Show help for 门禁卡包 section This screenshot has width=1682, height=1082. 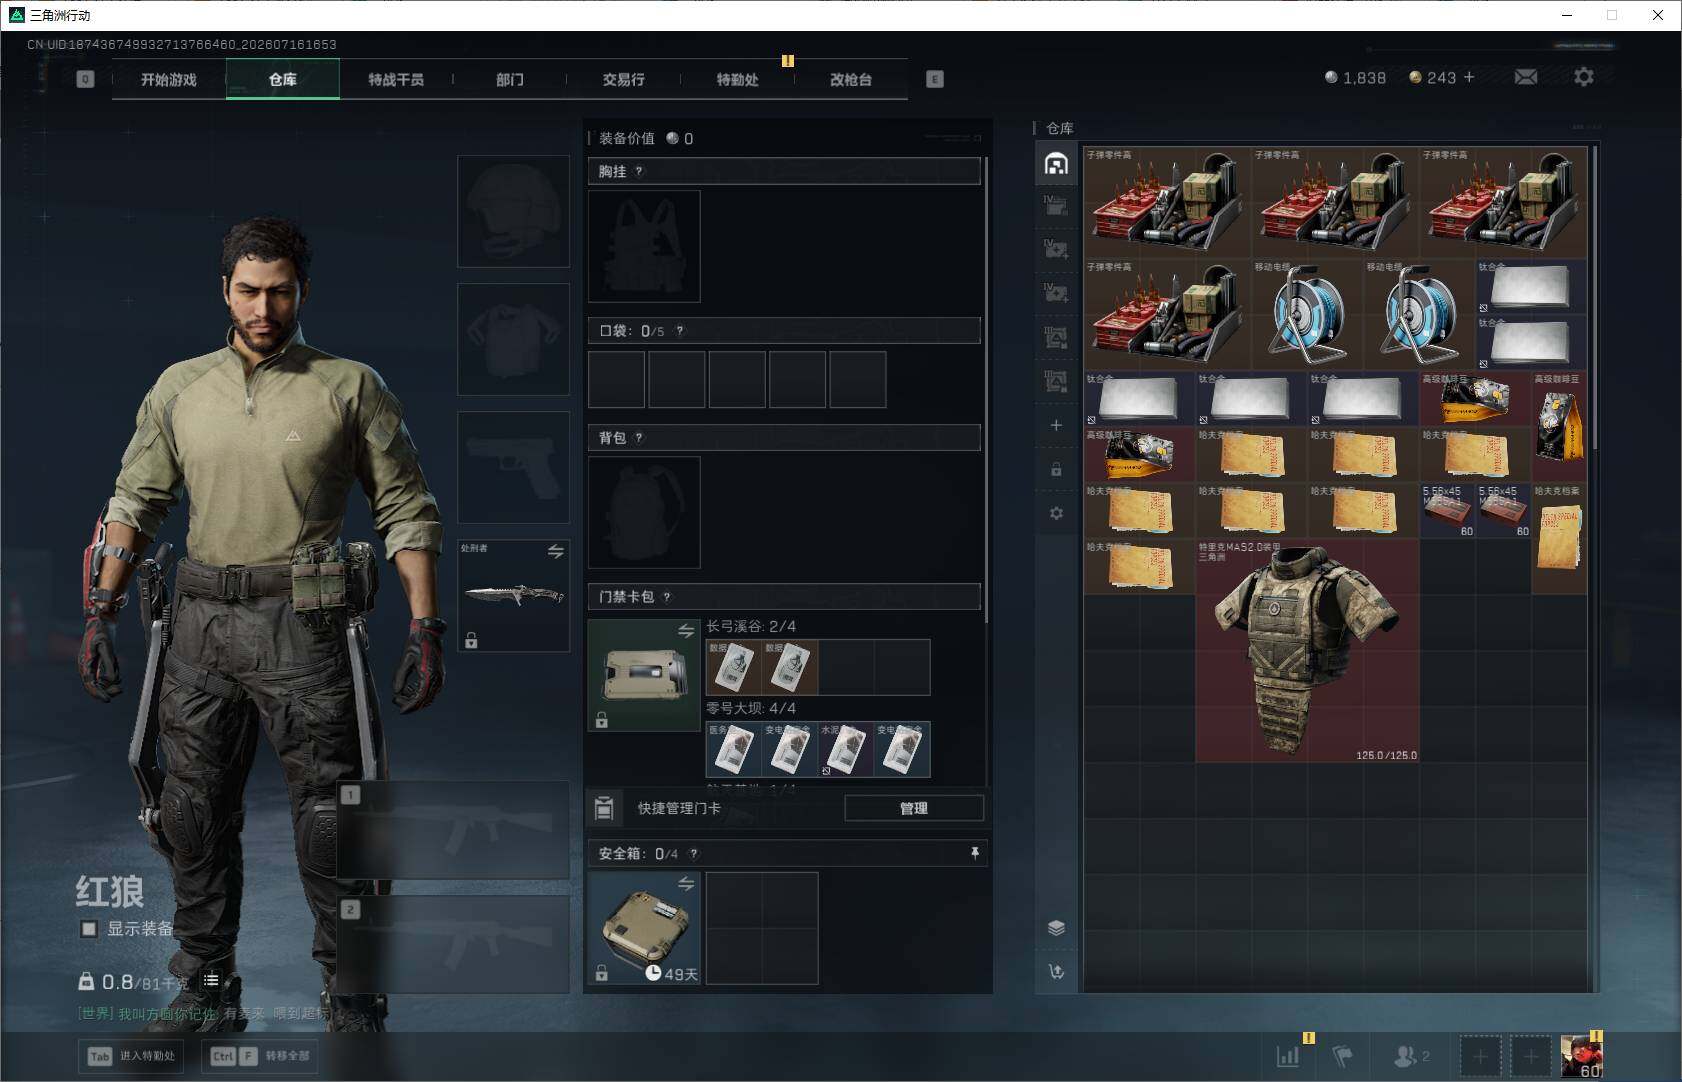(x=667, y=597)
